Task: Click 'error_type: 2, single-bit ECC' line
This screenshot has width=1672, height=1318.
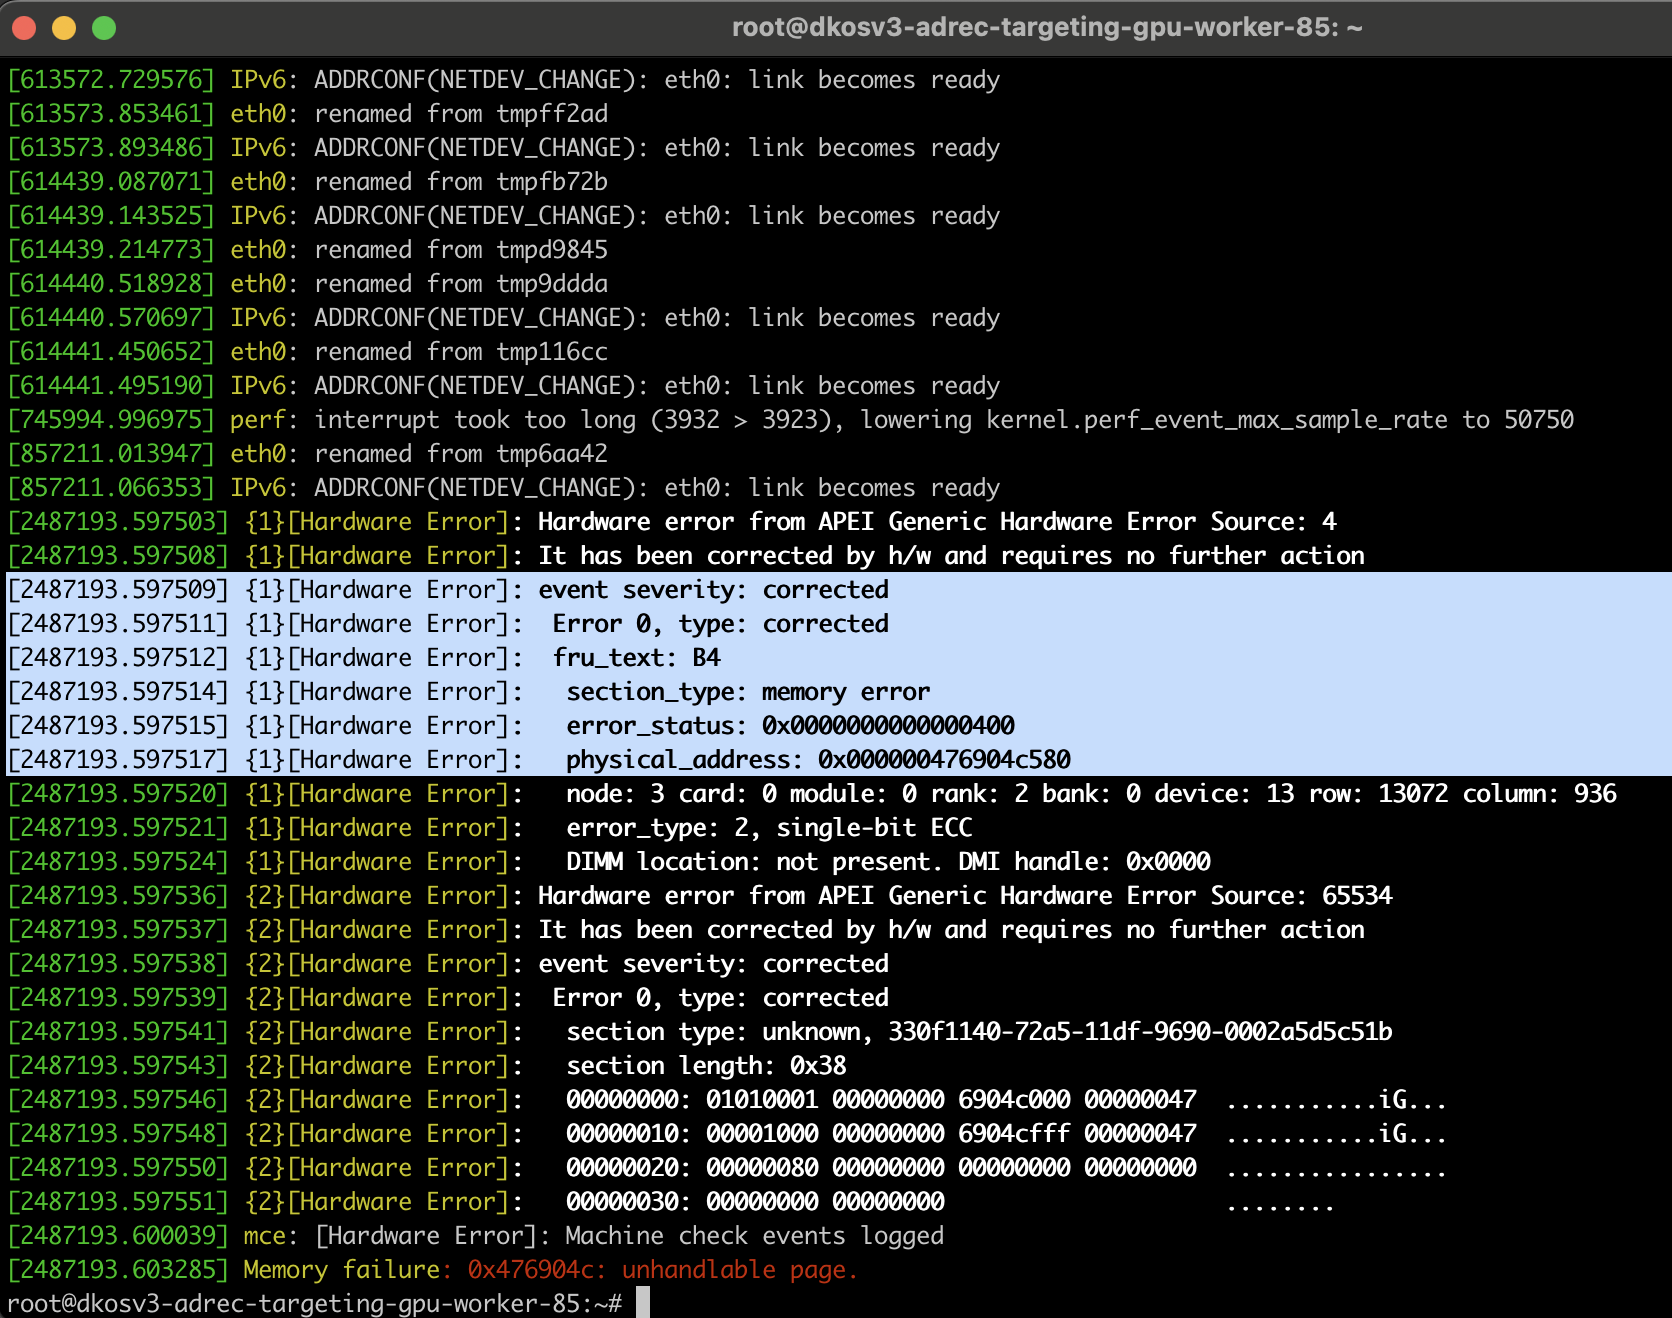Action: tap(490, 828)
